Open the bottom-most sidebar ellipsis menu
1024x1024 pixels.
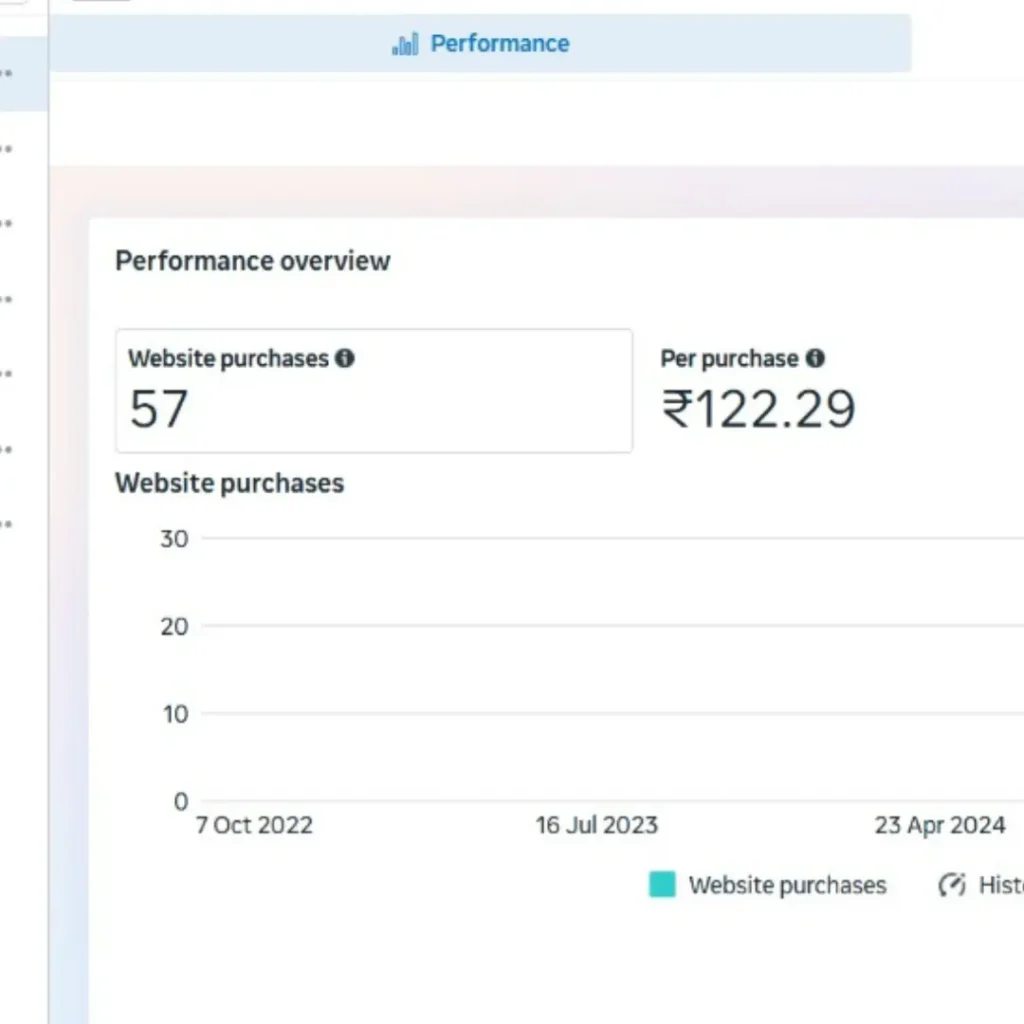[6, 523]
